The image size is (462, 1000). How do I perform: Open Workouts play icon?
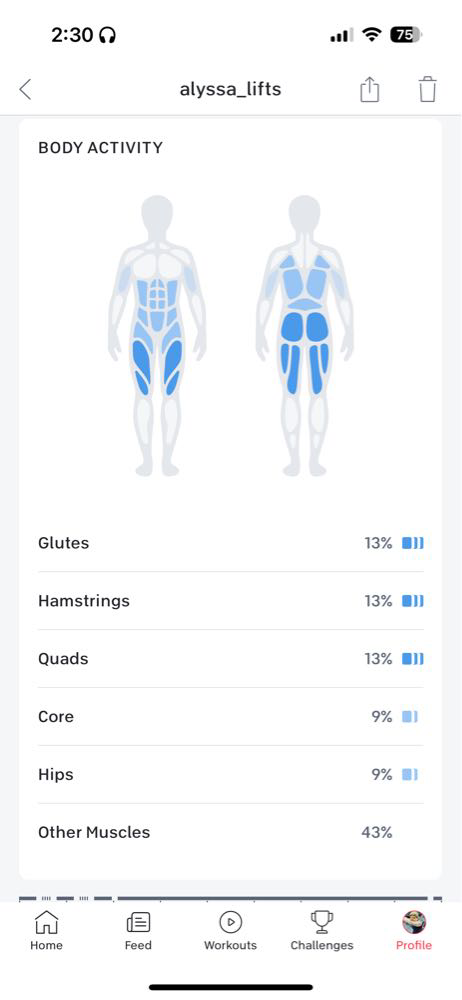(230, 922)
